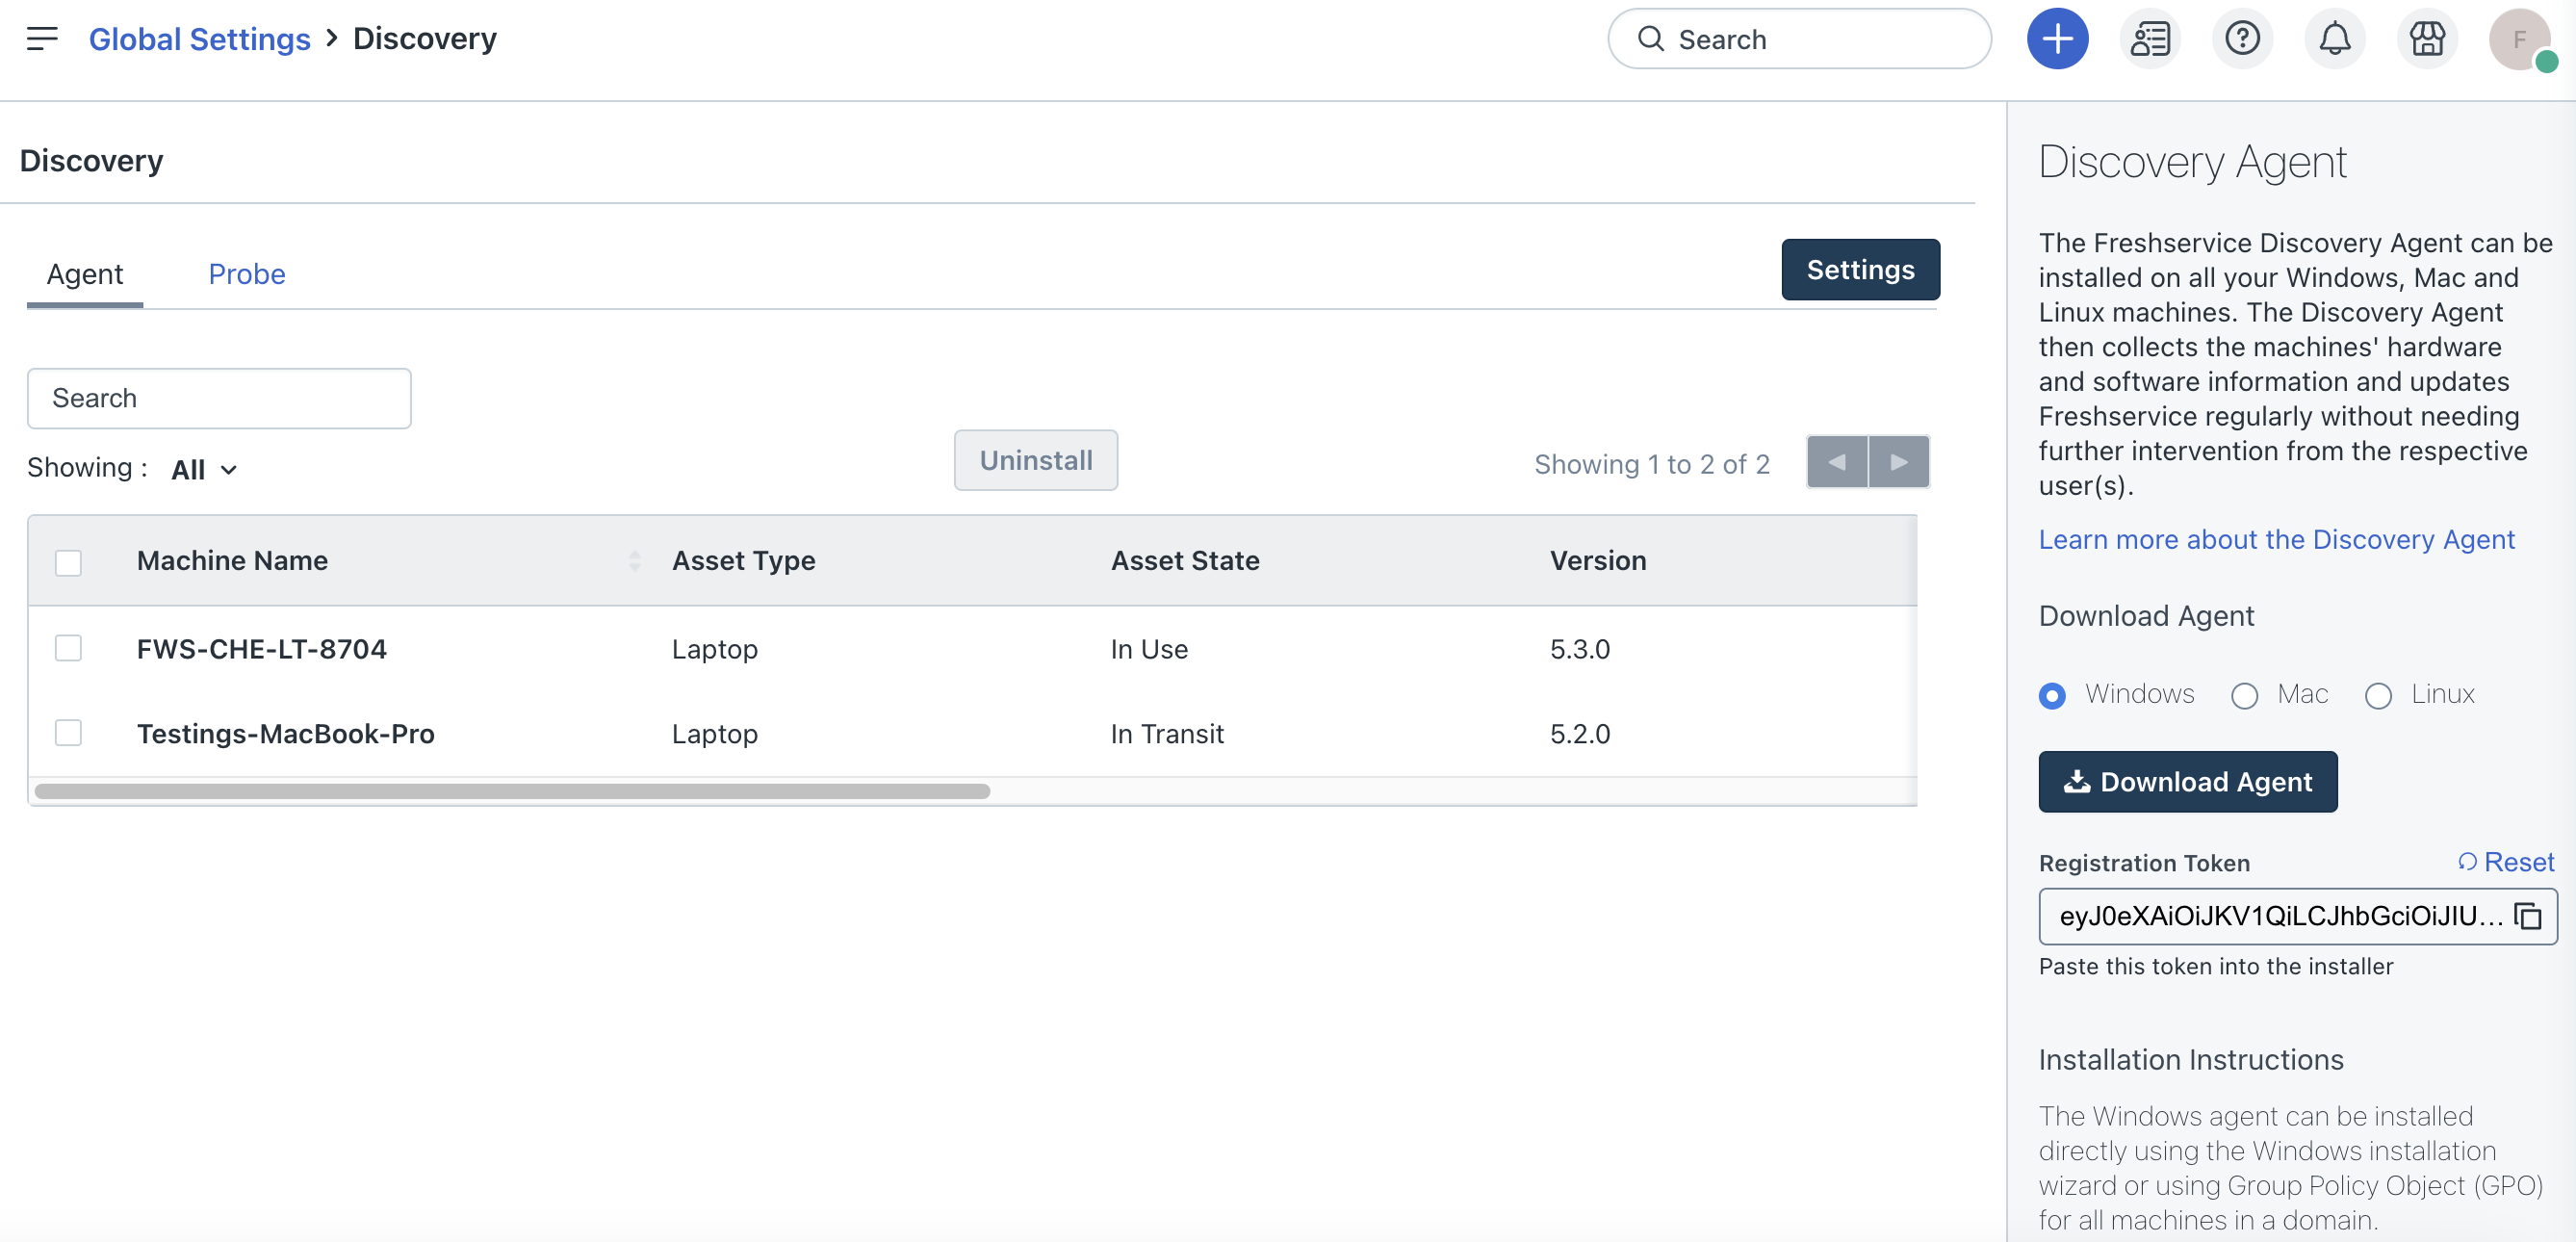
Task: Click the blue plus create icon
Action: [2057, 39]
